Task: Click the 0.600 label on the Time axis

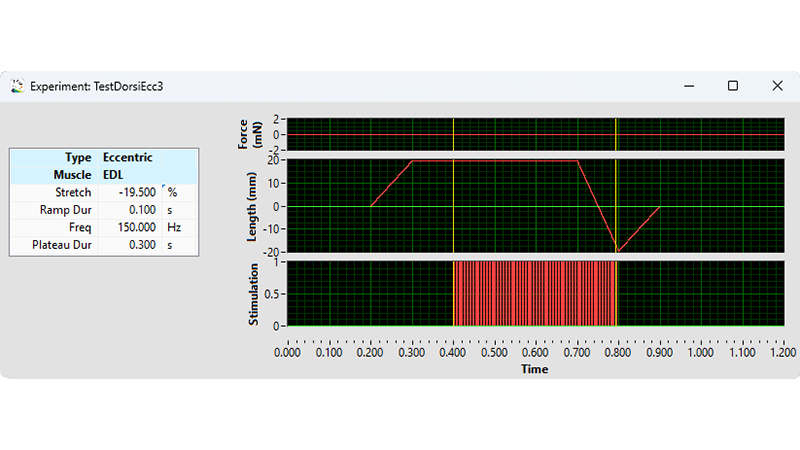Action: (535, 353)
